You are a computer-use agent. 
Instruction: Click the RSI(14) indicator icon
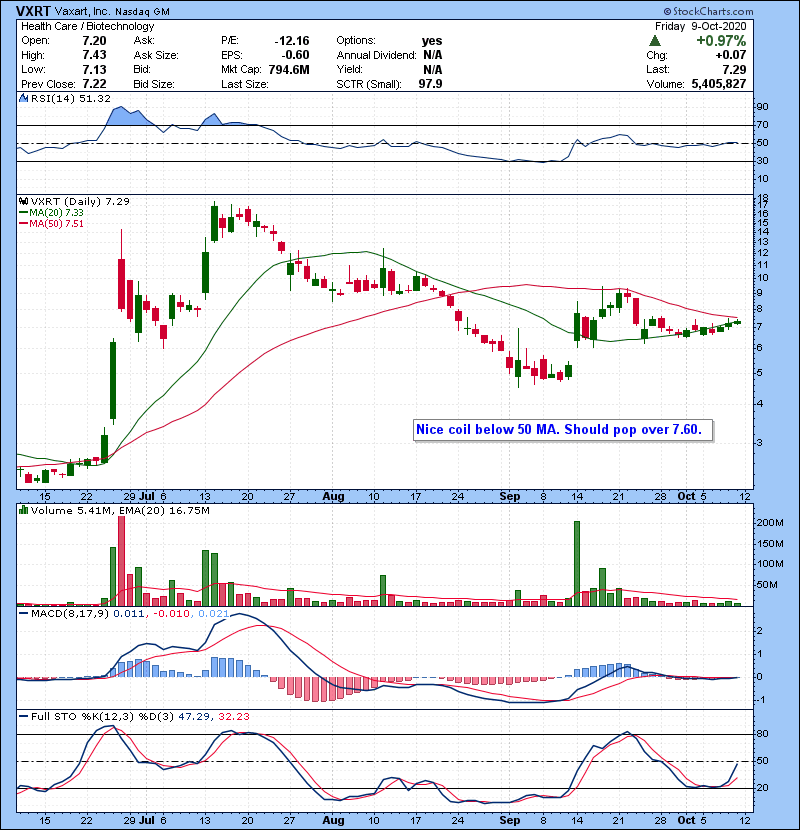23,98
